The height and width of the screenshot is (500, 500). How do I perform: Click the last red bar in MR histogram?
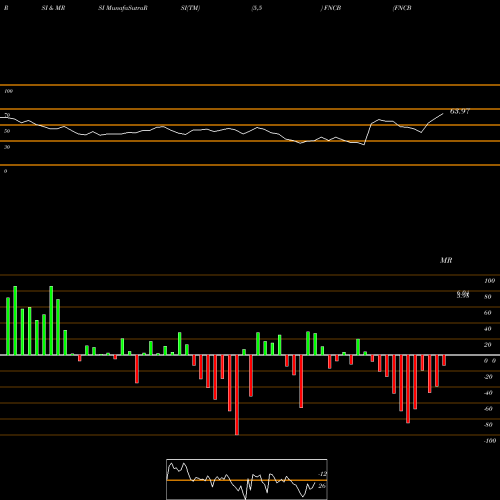pos(444,360)
